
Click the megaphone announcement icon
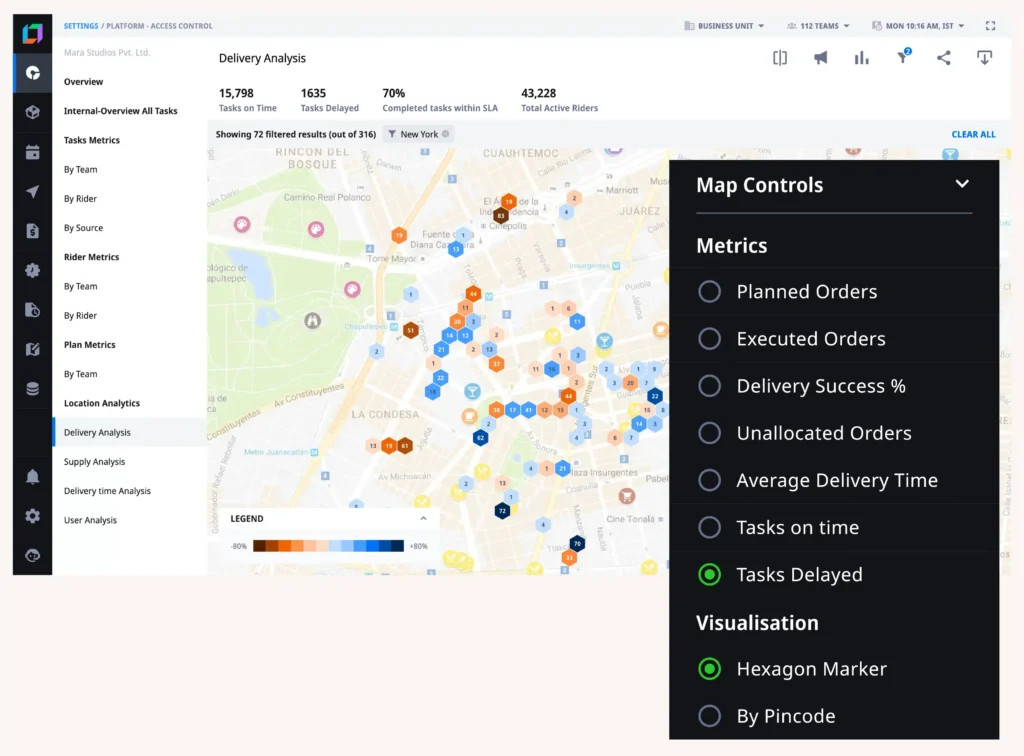pos(821,58)
